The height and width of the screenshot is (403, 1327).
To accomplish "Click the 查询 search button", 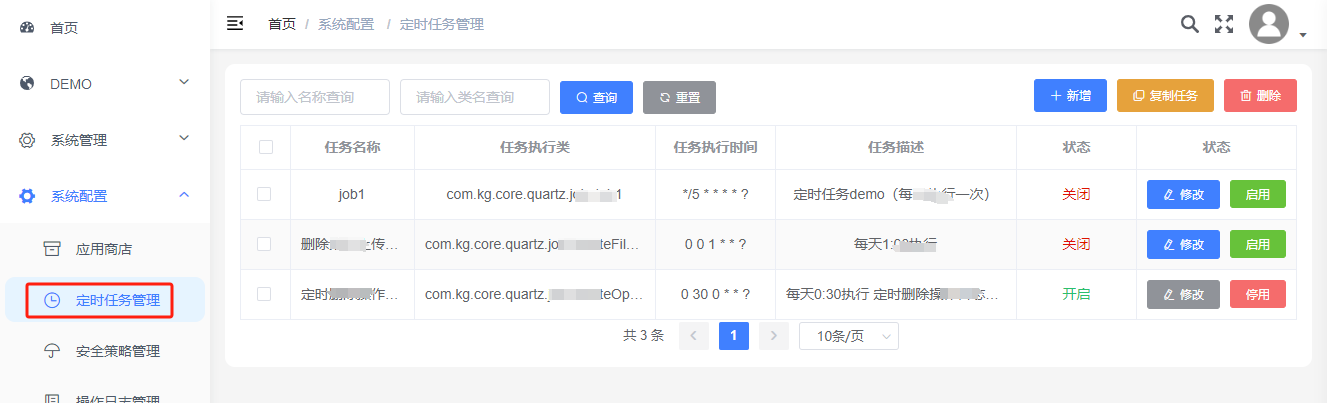I will click(596, 98).
